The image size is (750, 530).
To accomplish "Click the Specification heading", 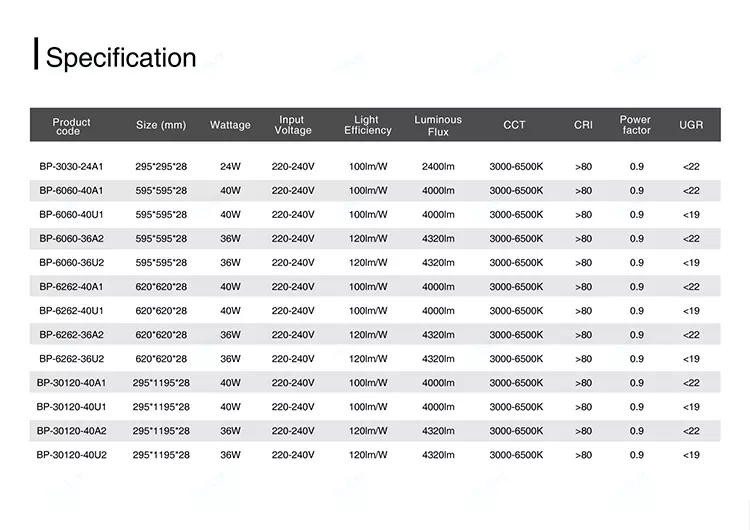I will point(121,57).
